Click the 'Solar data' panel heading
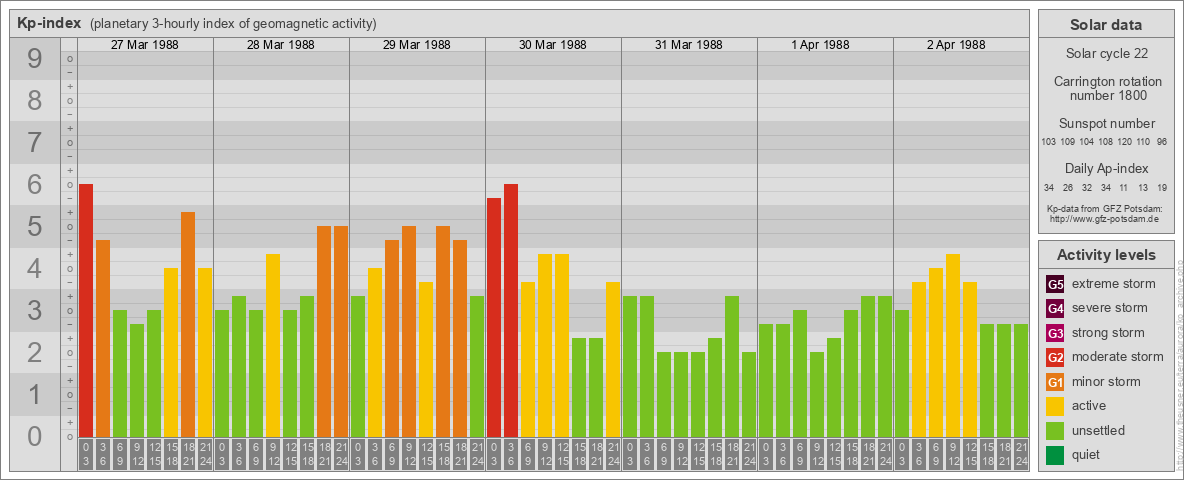 (x=1105, y=25)
